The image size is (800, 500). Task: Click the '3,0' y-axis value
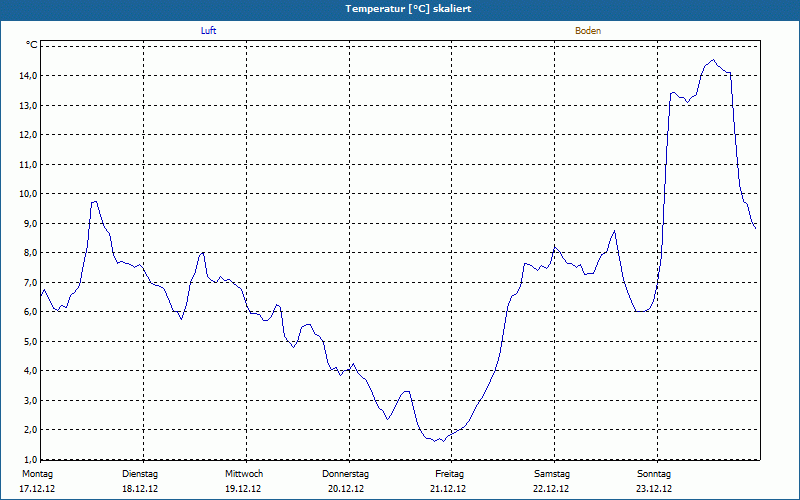coord(30,401)
